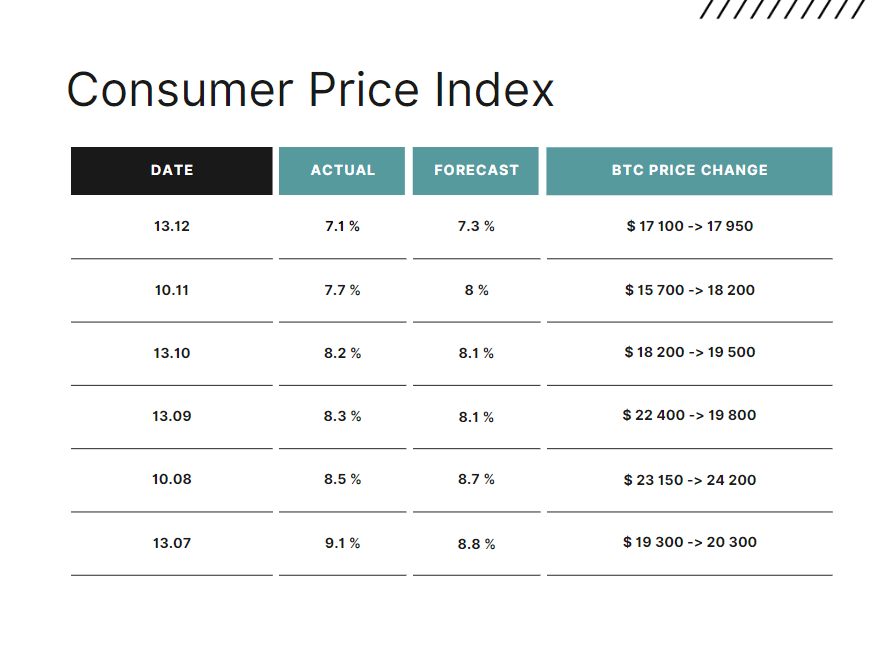This screenshot has height=655, width=873.
Task: Select the 13.12 date cell
Action: 172,226
